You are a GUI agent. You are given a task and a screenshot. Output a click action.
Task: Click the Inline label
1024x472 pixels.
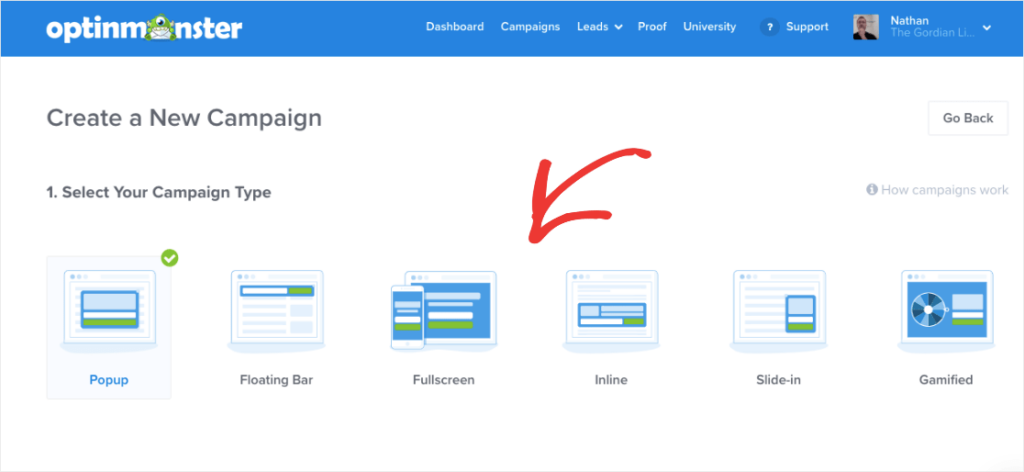point(611,379)
